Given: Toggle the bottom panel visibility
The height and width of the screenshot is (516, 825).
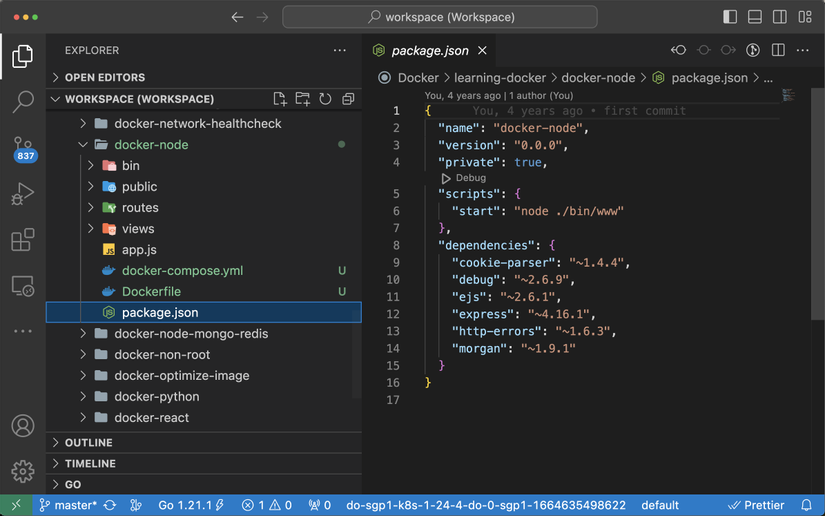Looking at the screenshot, I should coord(755,17).
